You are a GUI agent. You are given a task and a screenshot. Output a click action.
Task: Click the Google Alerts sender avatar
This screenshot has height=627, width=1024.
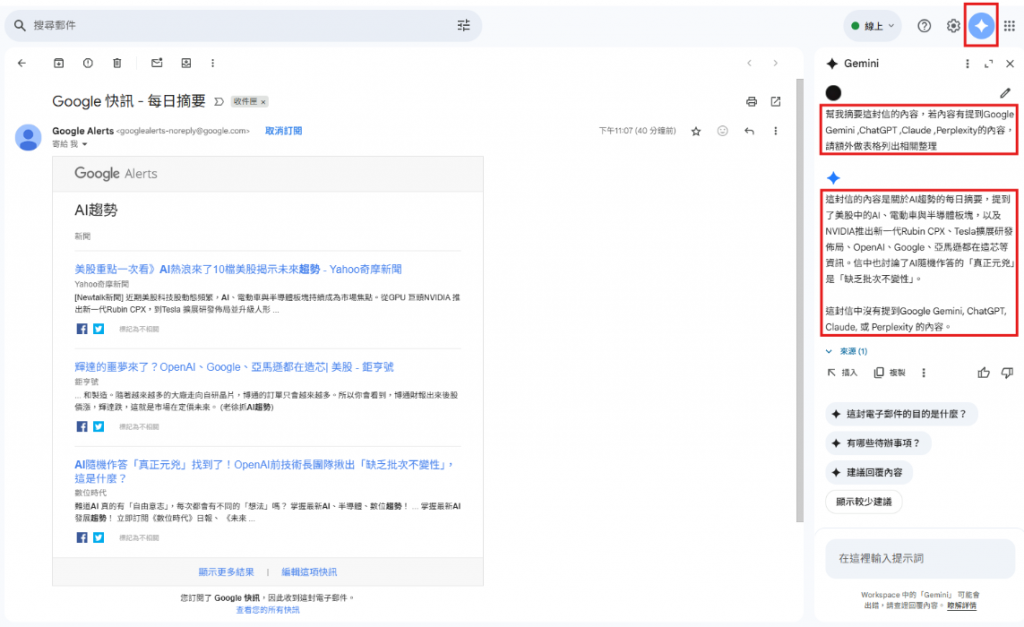coord(28,137)
